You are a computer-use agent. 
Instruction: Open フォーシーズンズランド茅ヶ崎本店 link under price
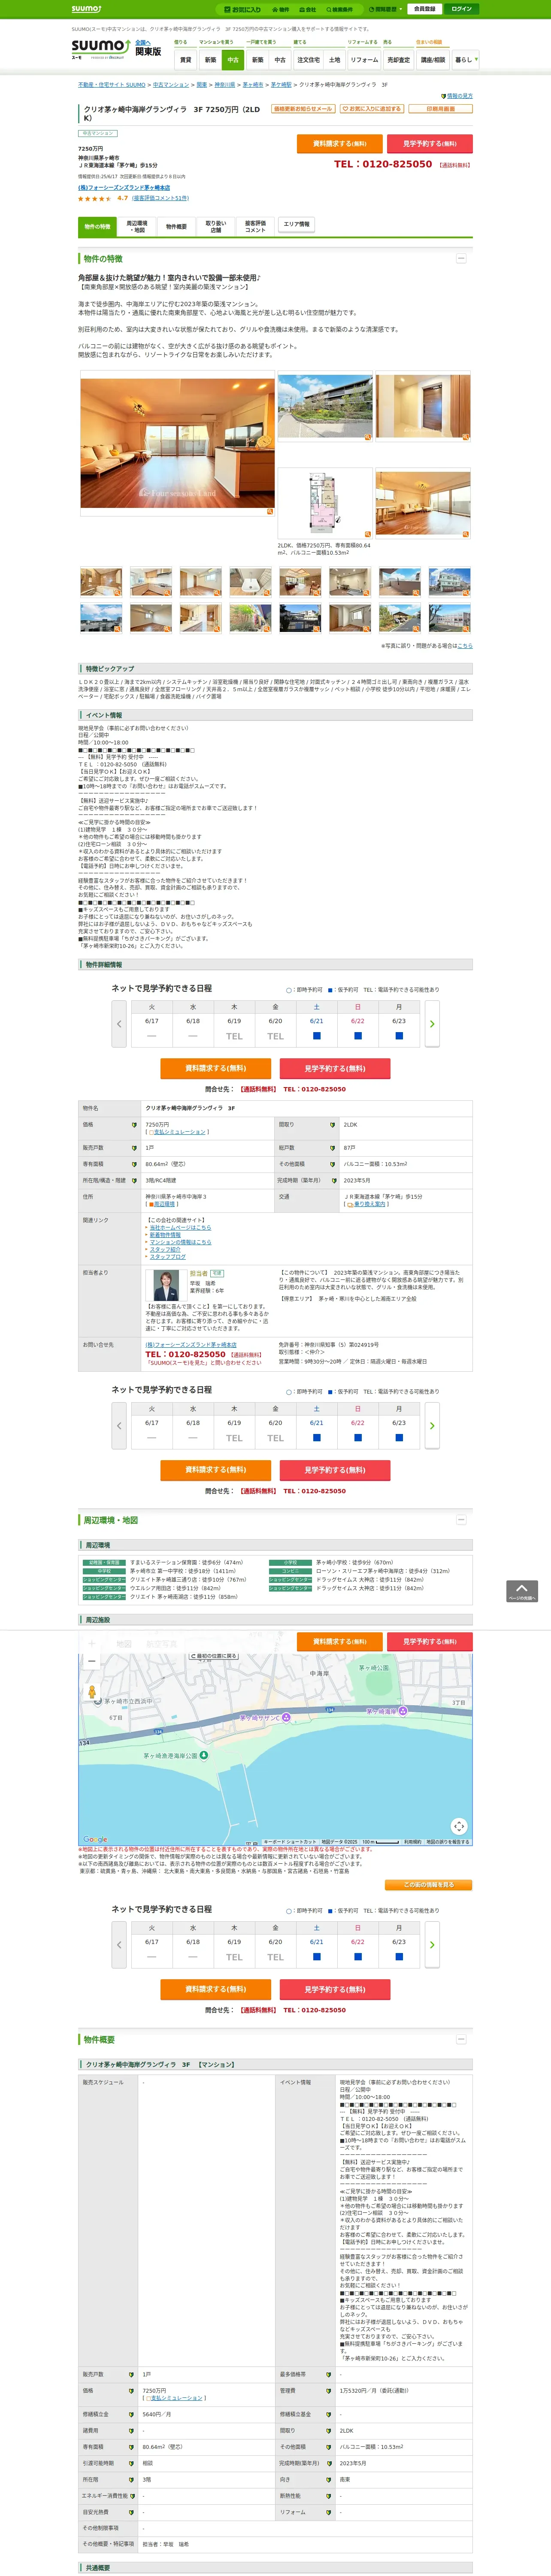coord(124,187)
